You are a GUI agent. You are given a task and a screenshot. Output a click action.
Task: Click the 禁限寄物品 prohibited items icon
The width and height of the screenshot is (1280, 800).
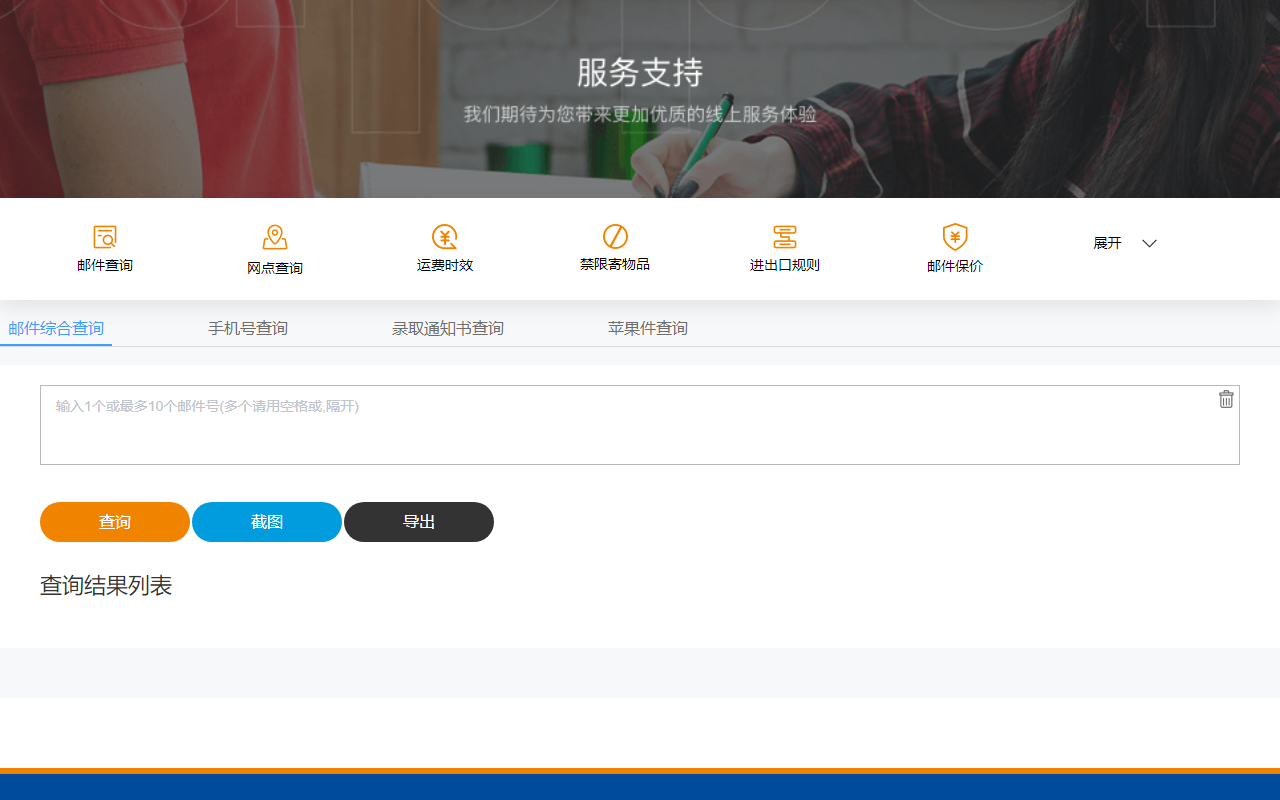click(614, 249)
